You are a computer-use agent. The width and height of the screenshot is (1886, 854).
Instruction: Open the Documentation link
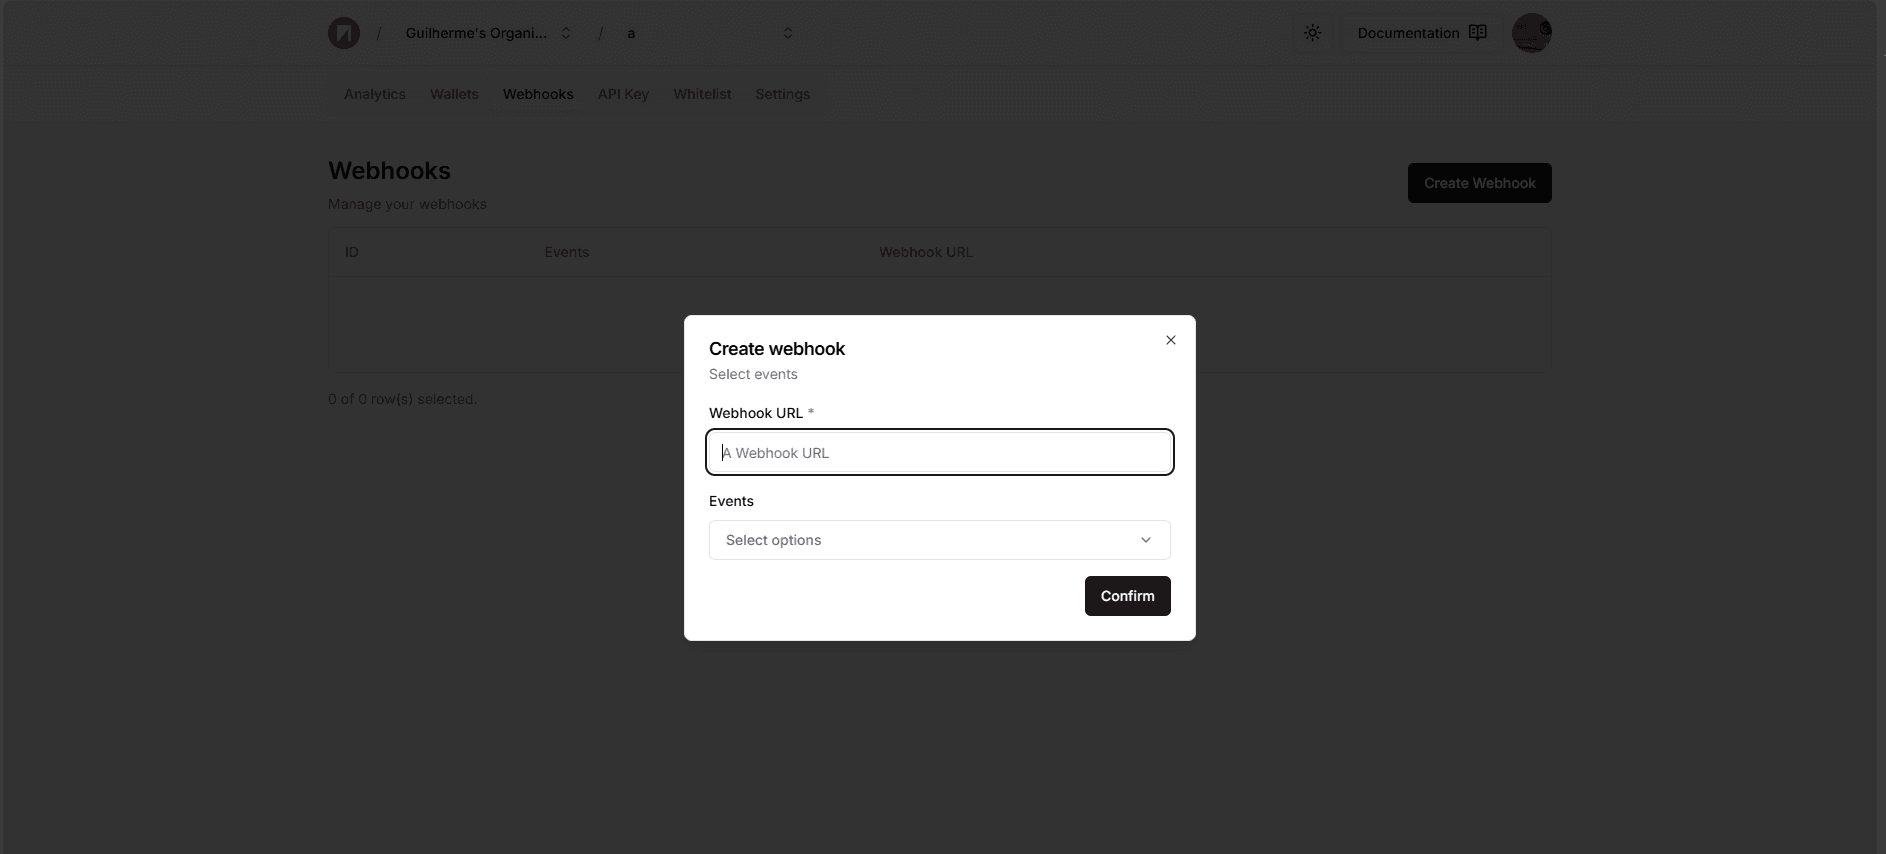point(1408,33)
